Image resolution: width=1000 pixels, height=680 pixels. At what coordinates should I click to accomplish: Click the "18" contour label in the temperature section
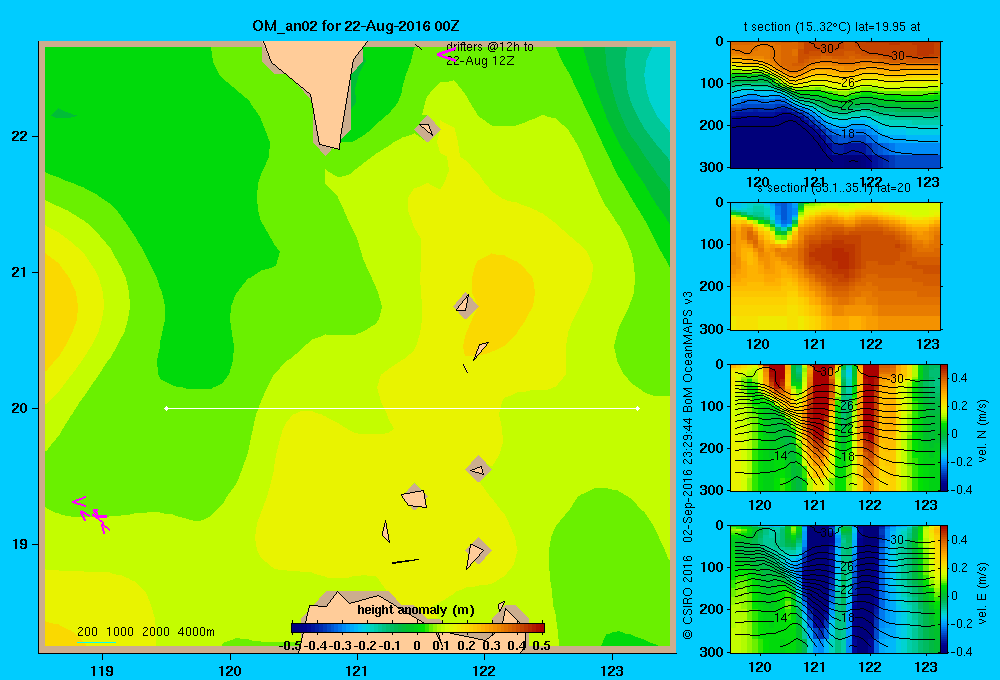pyautogui.click(x=847, y=133)
